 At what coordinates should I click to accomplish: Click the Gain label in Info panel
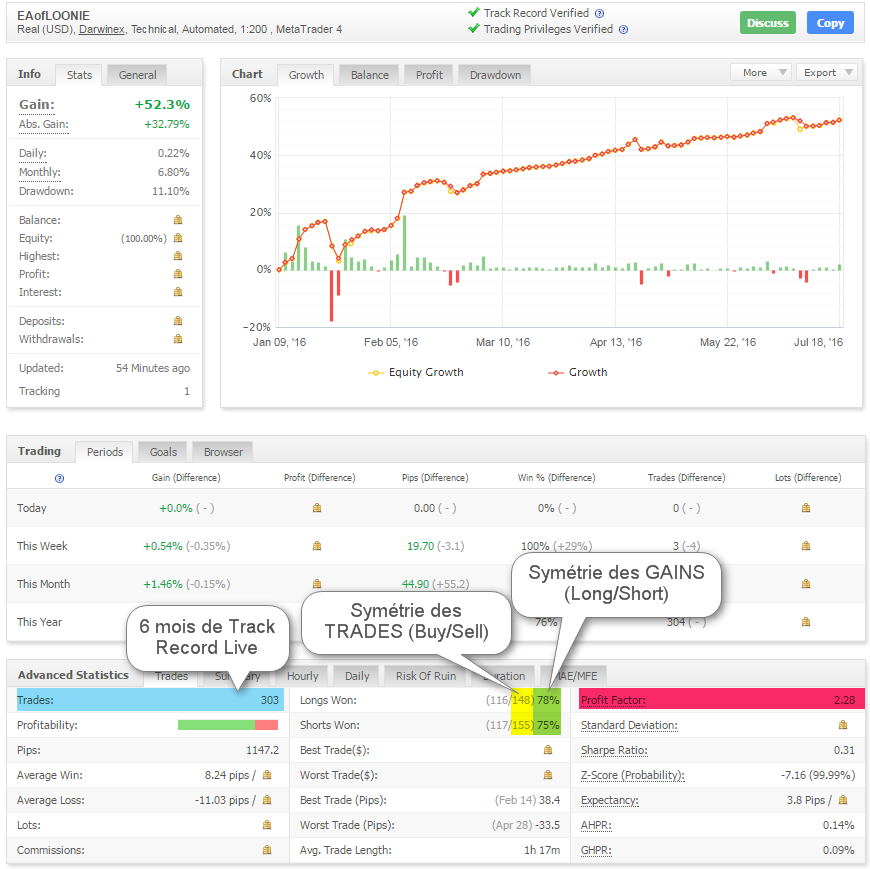point(37,104)
